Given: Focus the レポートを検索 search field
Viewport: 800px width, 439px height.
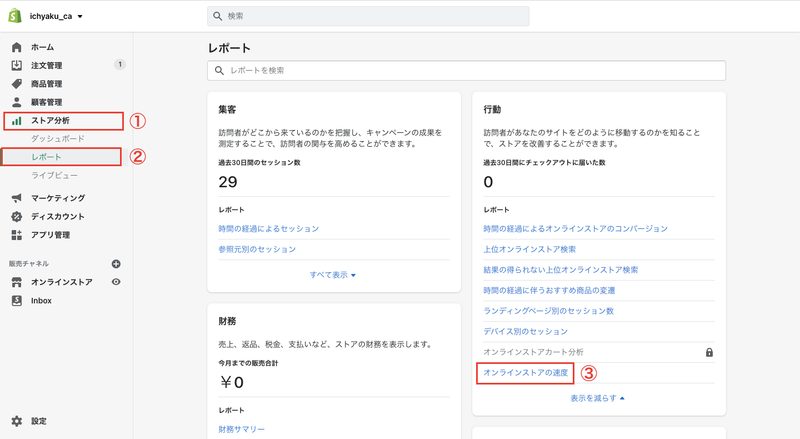Looking at the screenshot, I should 466,70.
